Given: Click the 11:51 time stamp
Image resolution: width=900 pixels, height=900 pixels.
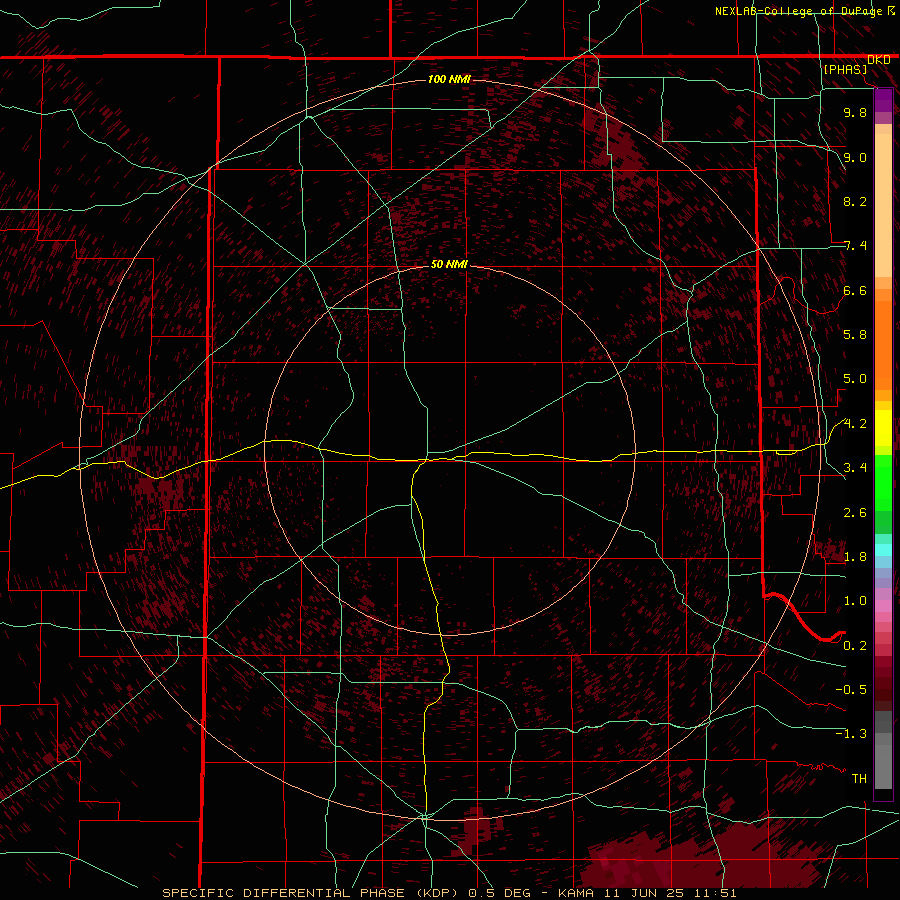Looking at the screenshot, I should [717, 893].
